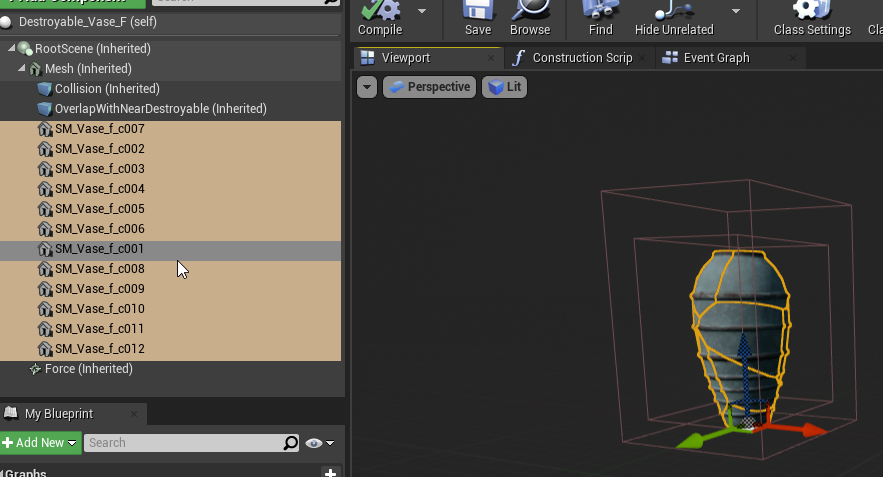Switch to the Event Graph tab
Image resolution: width=883 pixels, height=477 pixels.
pos(716,58)
